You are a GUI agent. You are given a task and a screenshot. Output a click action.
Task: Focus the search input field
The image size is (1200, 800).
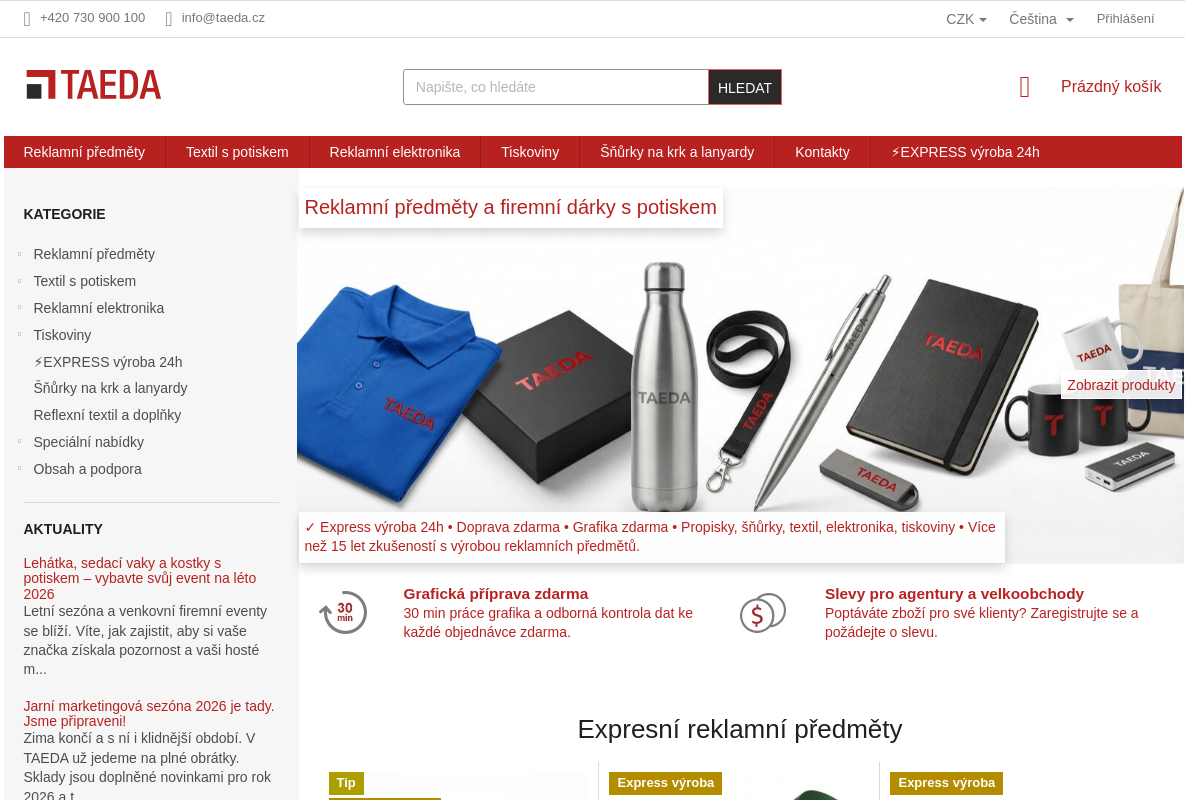pyautogui.click(x=556, y=87)
